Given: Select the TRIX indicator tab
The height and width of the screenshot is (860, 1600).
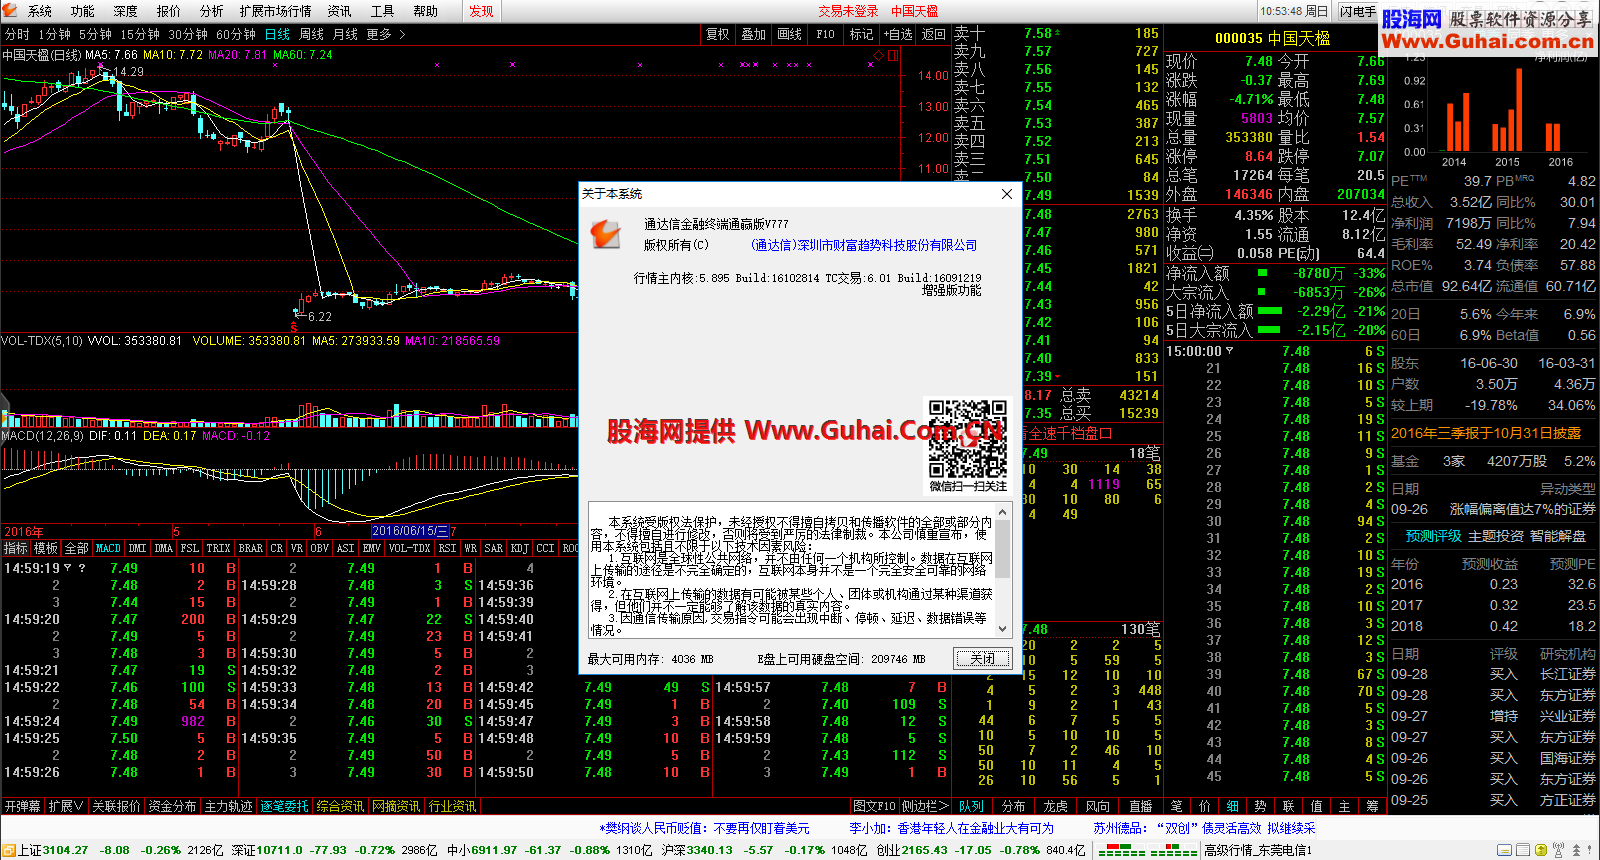Looking at the screenshot, I should click(219, 548).
